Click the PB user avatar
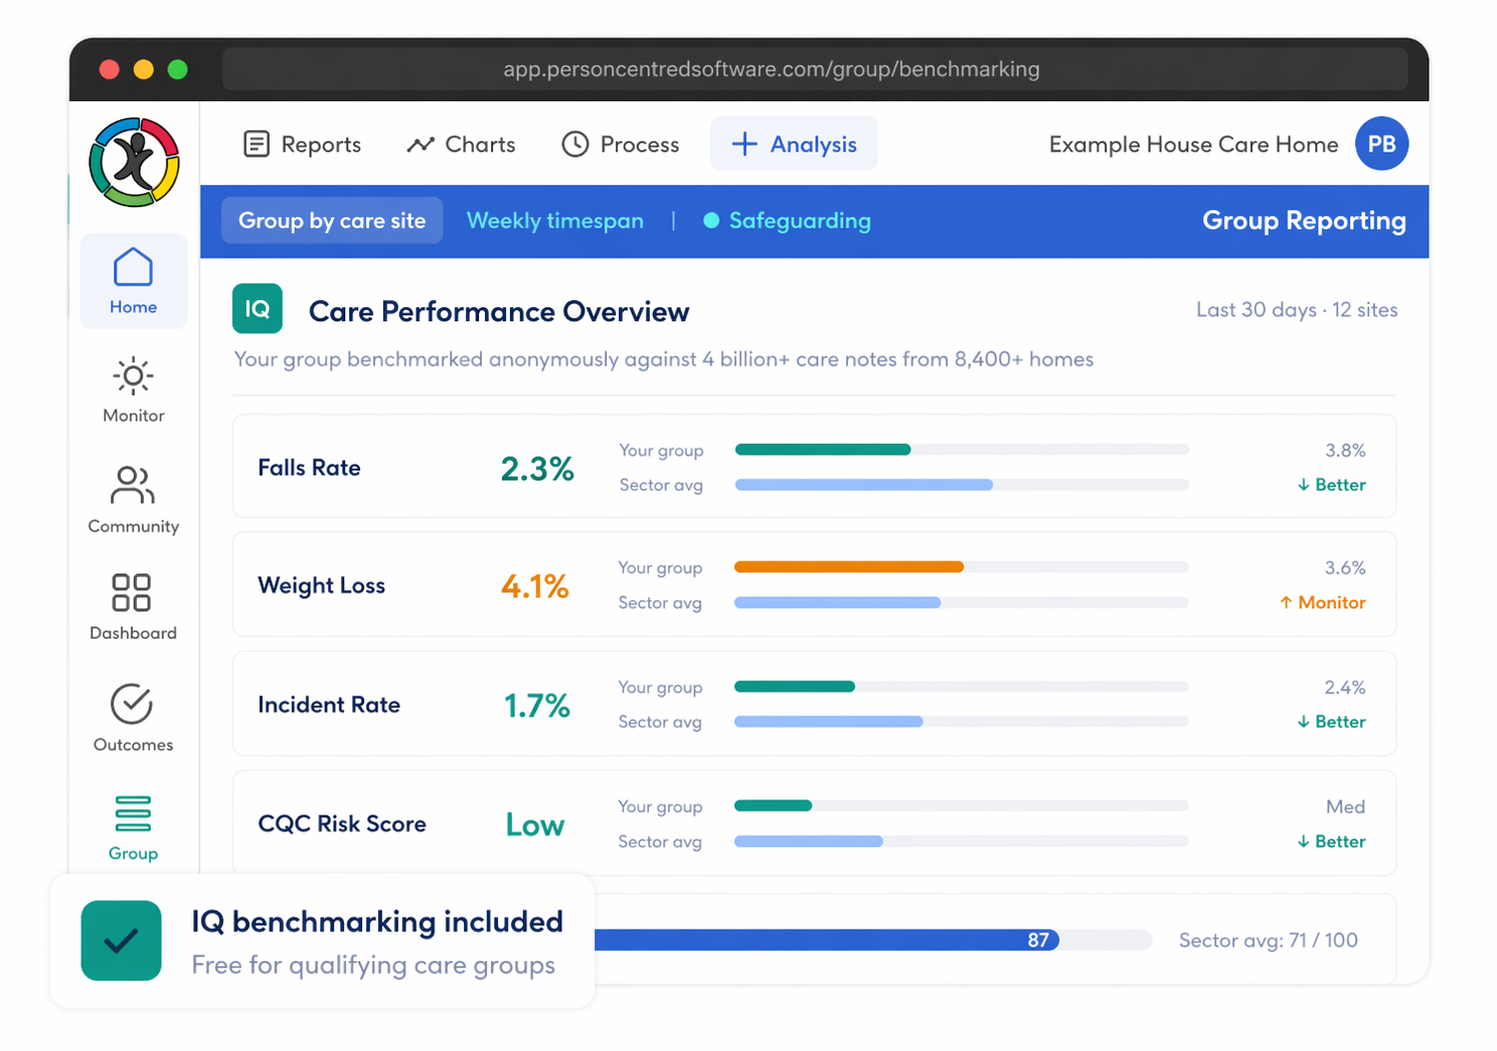This screenshot has width=1497, height=1051. [x=1382, y=144]
